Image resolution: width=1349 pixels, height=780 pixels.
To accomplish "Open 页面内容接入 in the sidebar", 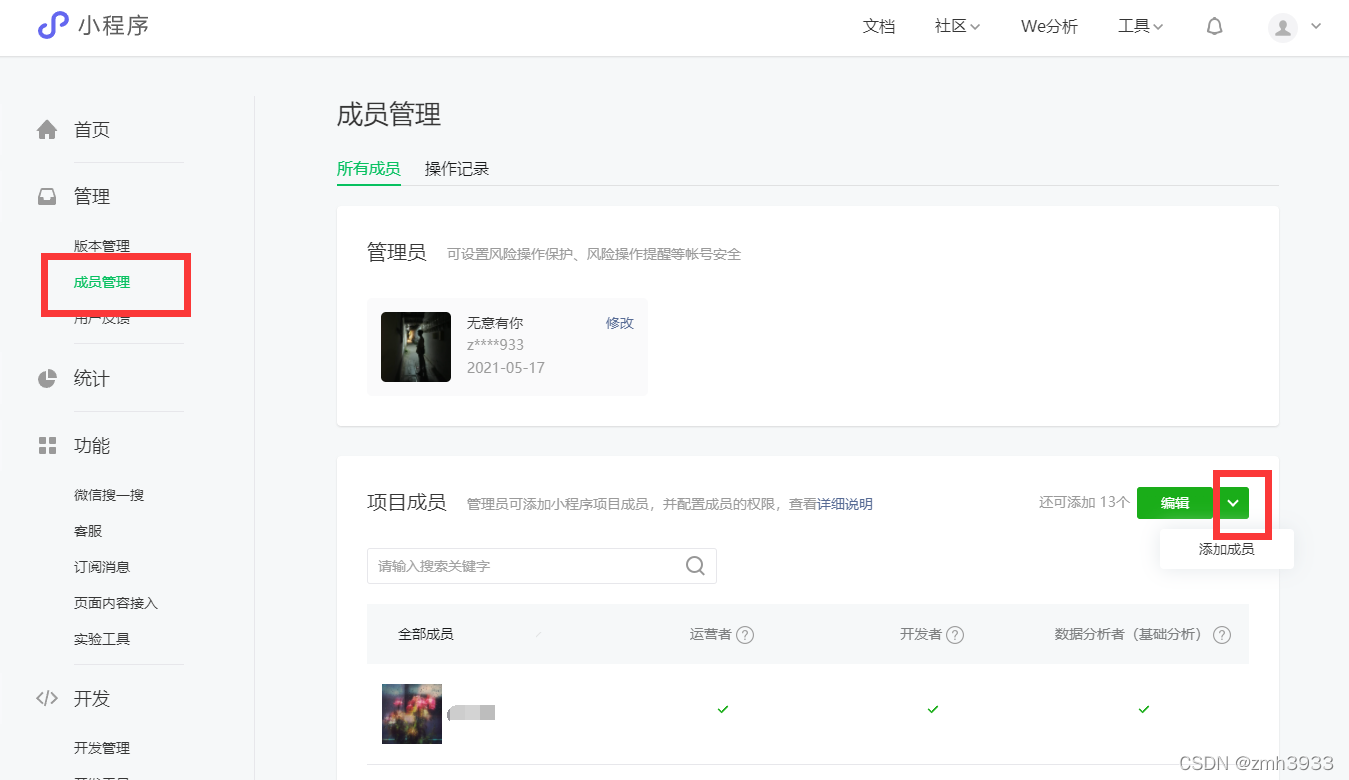I will 116,603.
